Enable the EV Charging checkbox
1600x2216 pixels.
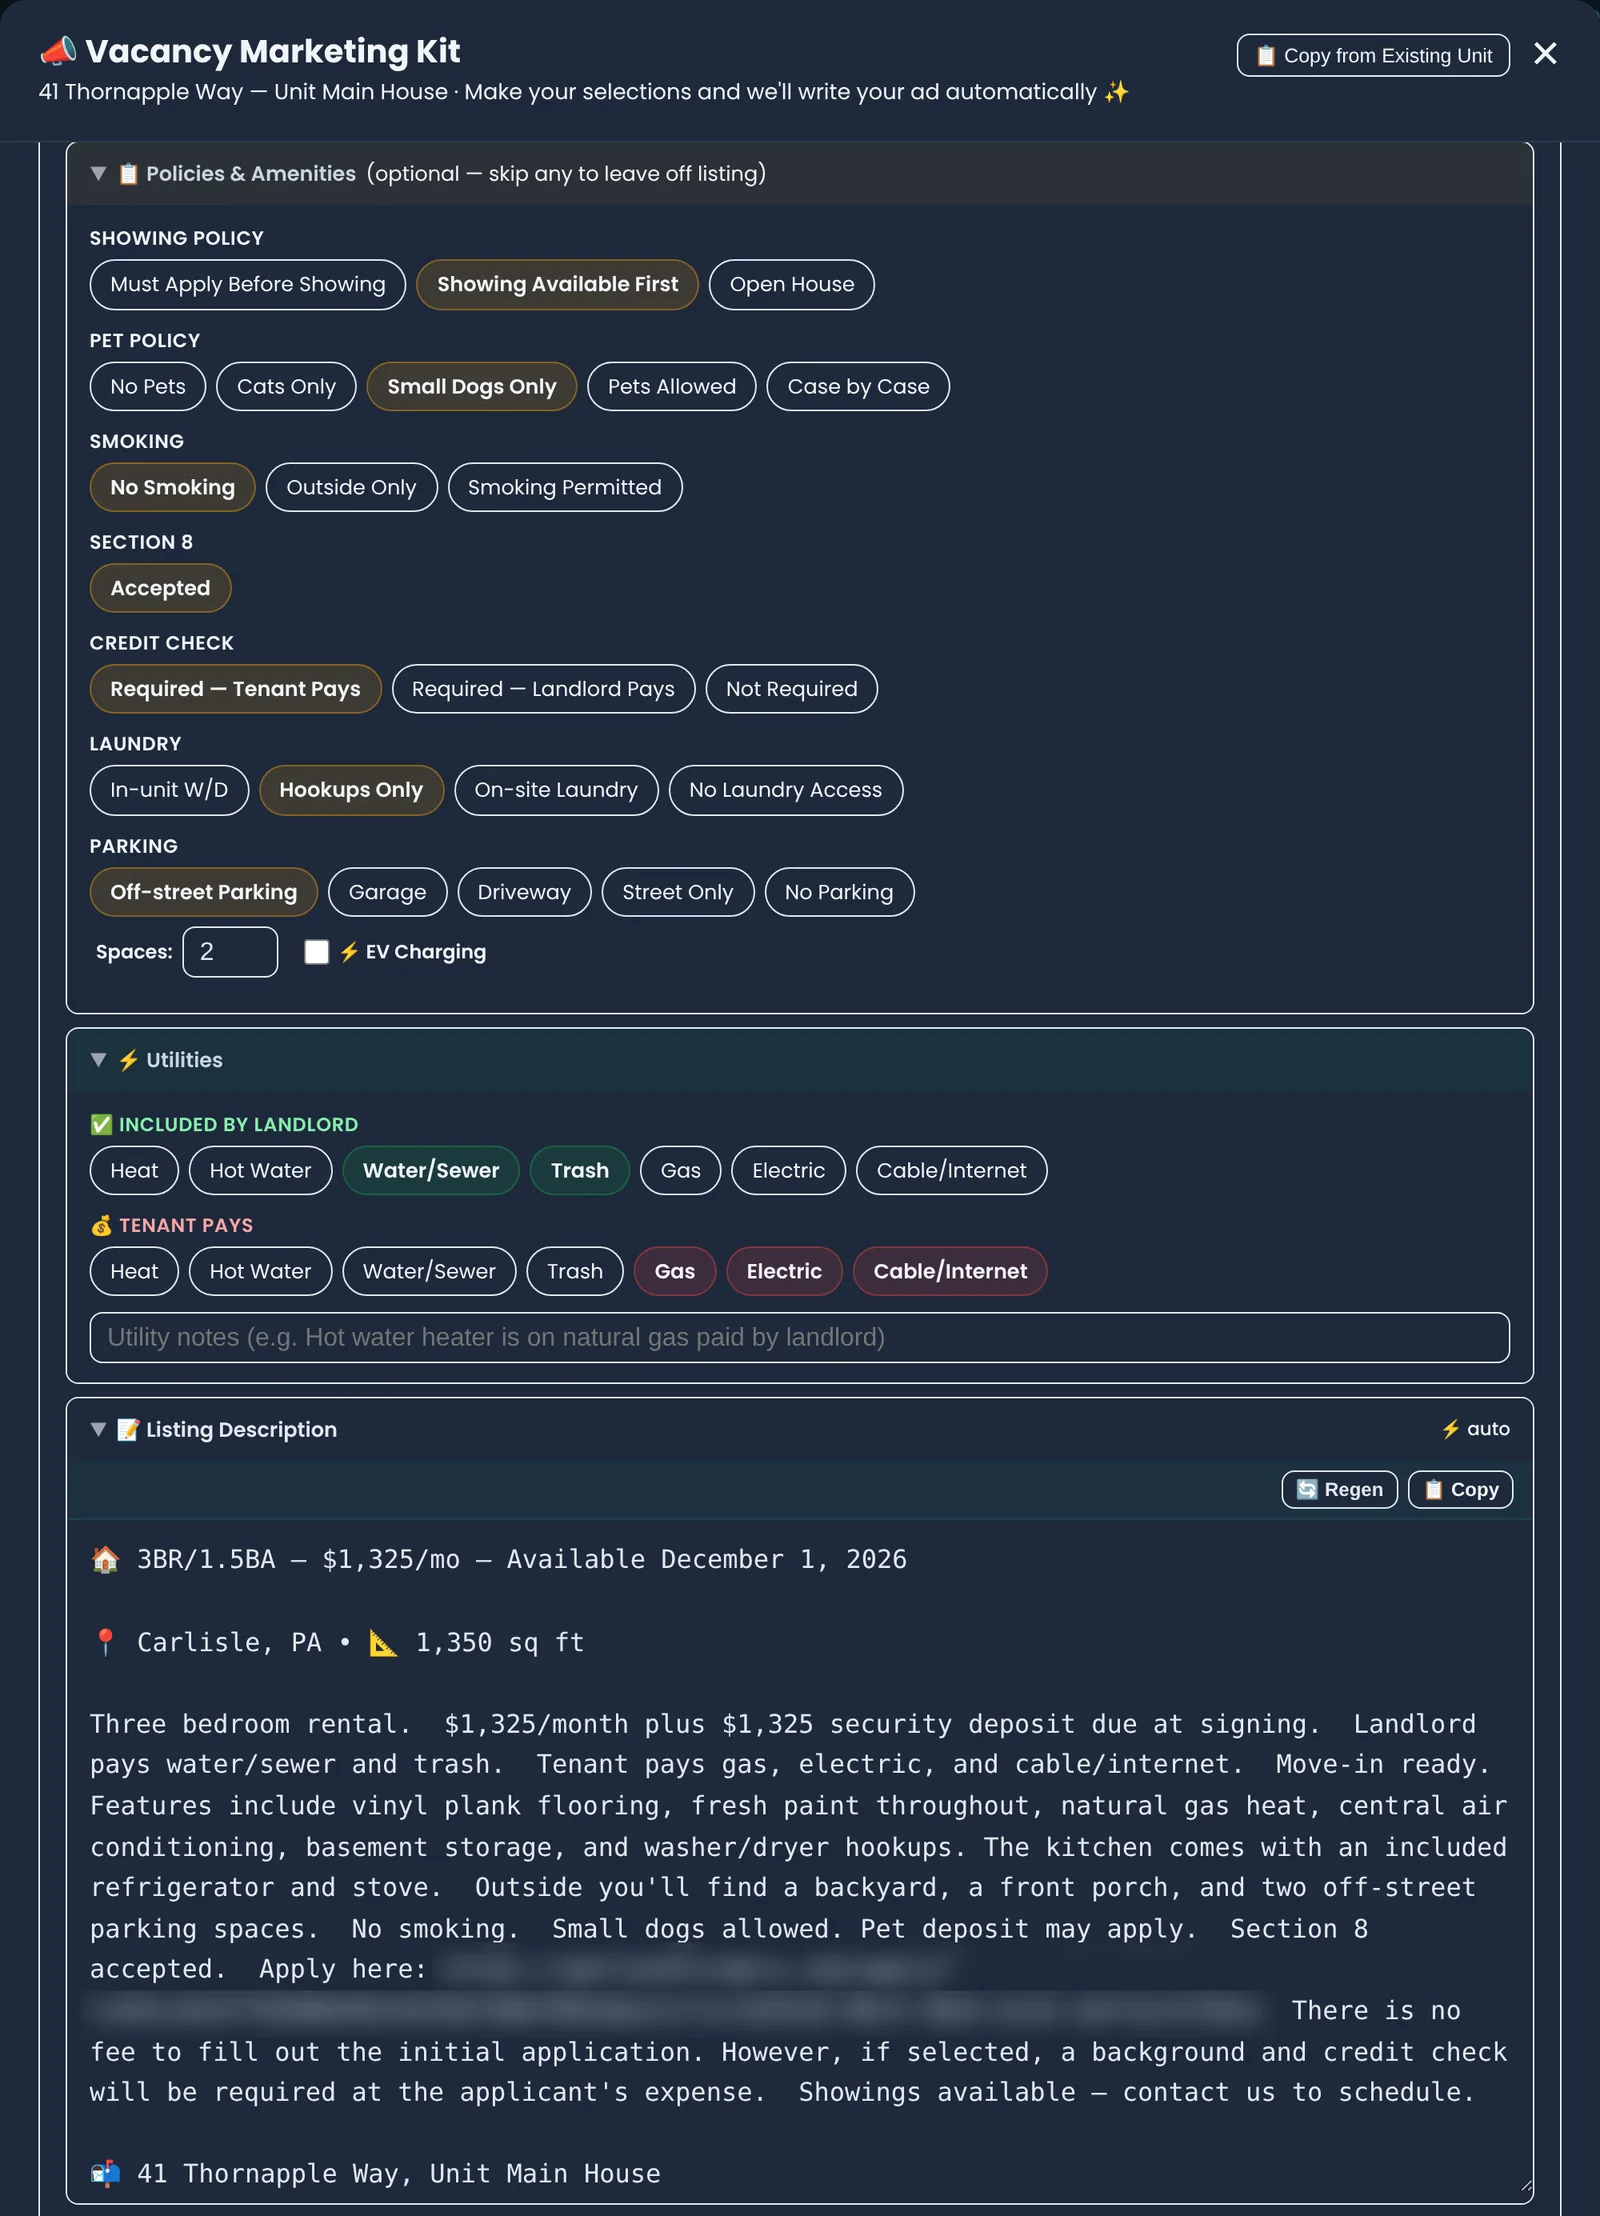click(317, 952)
